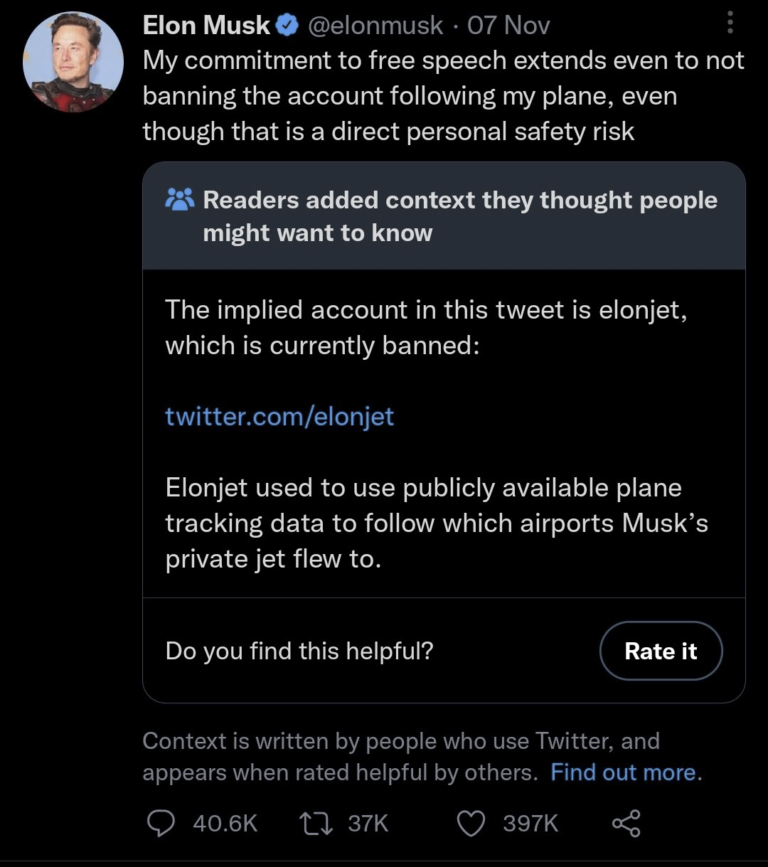Screen dimensions: 768x867
Task: Click the 397K likes count
Action: pos(530,823)
